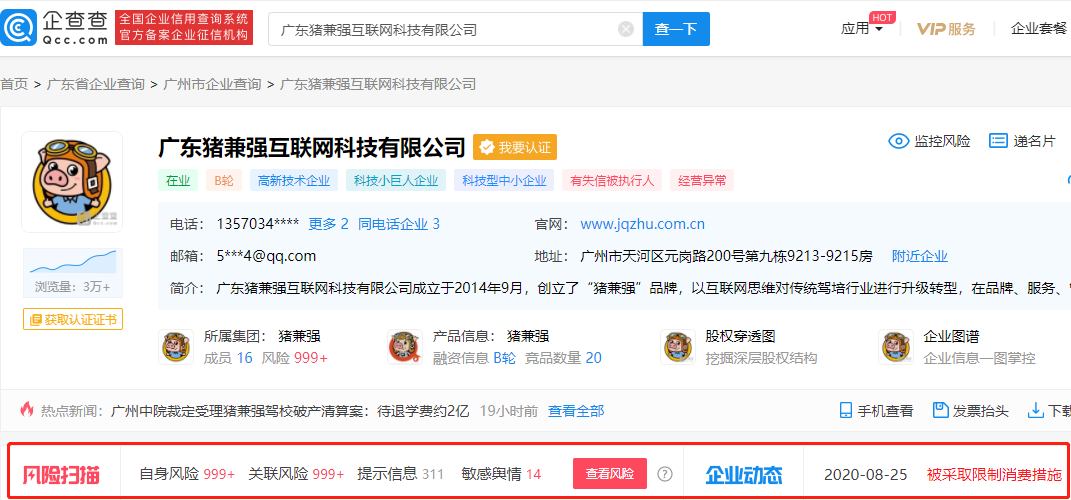Click 风险扫描 heading

click(x=61, y=474)
